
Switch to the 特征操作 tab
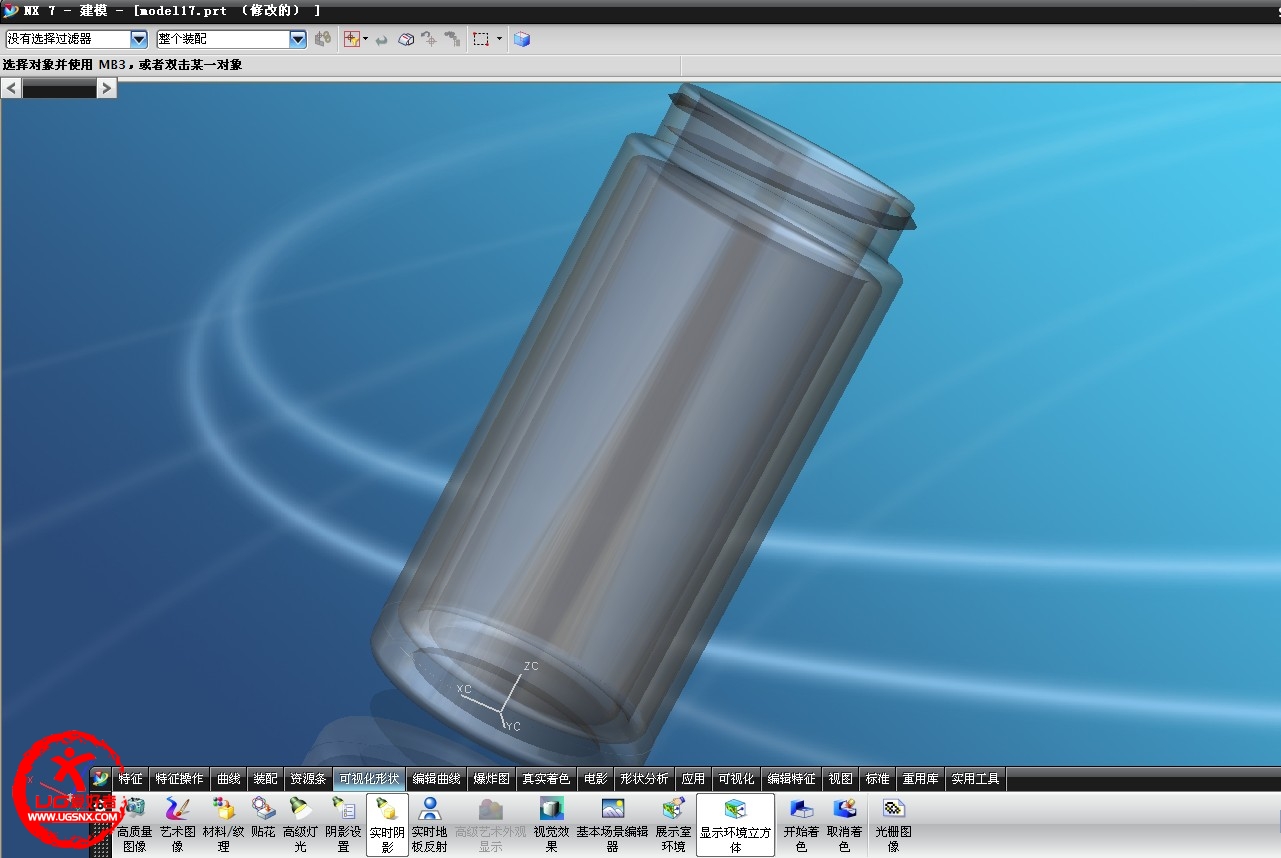click(179, 778)
